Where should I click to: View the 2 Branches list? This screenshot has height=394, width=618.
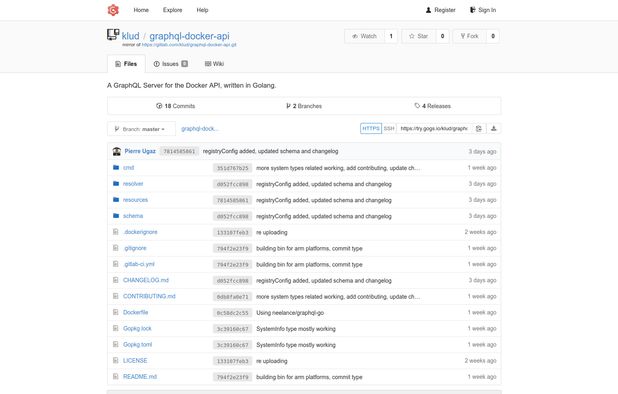pyautogui.click(x=304, y=106)
